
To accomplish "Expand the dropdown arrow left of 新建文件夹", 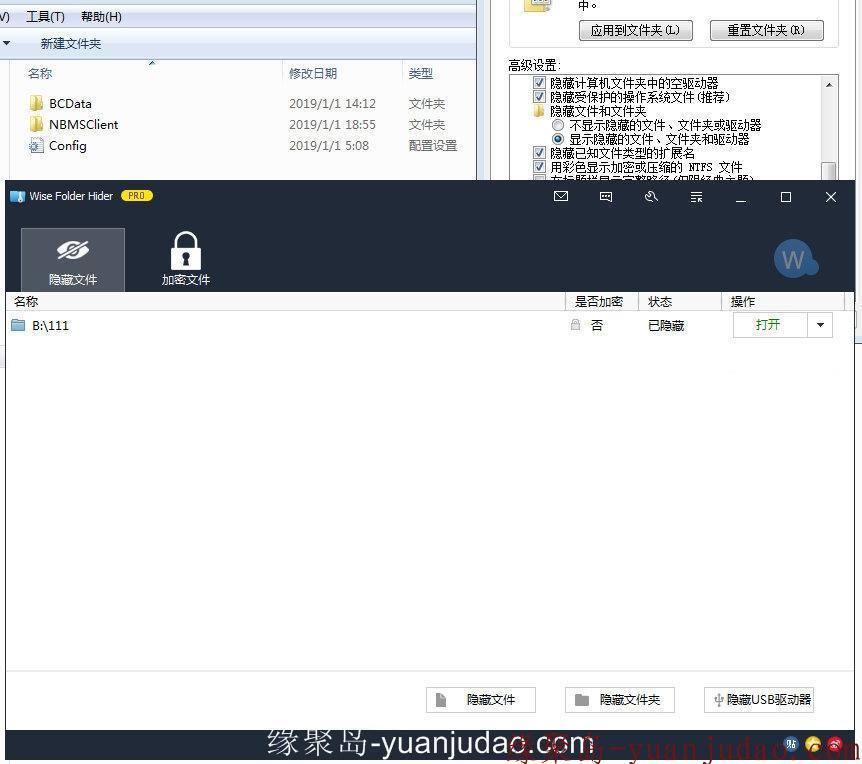I will click(6, 43).
